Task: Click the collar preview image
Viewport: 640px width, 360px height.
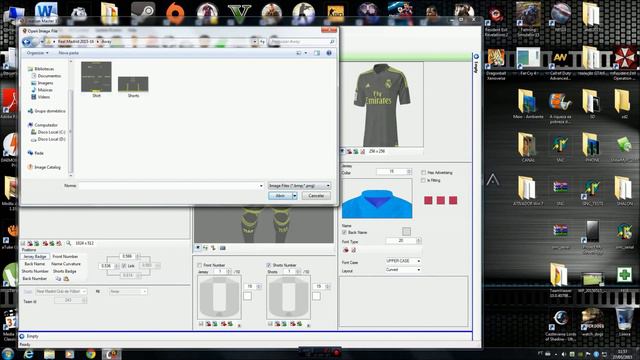Action: 377,198
